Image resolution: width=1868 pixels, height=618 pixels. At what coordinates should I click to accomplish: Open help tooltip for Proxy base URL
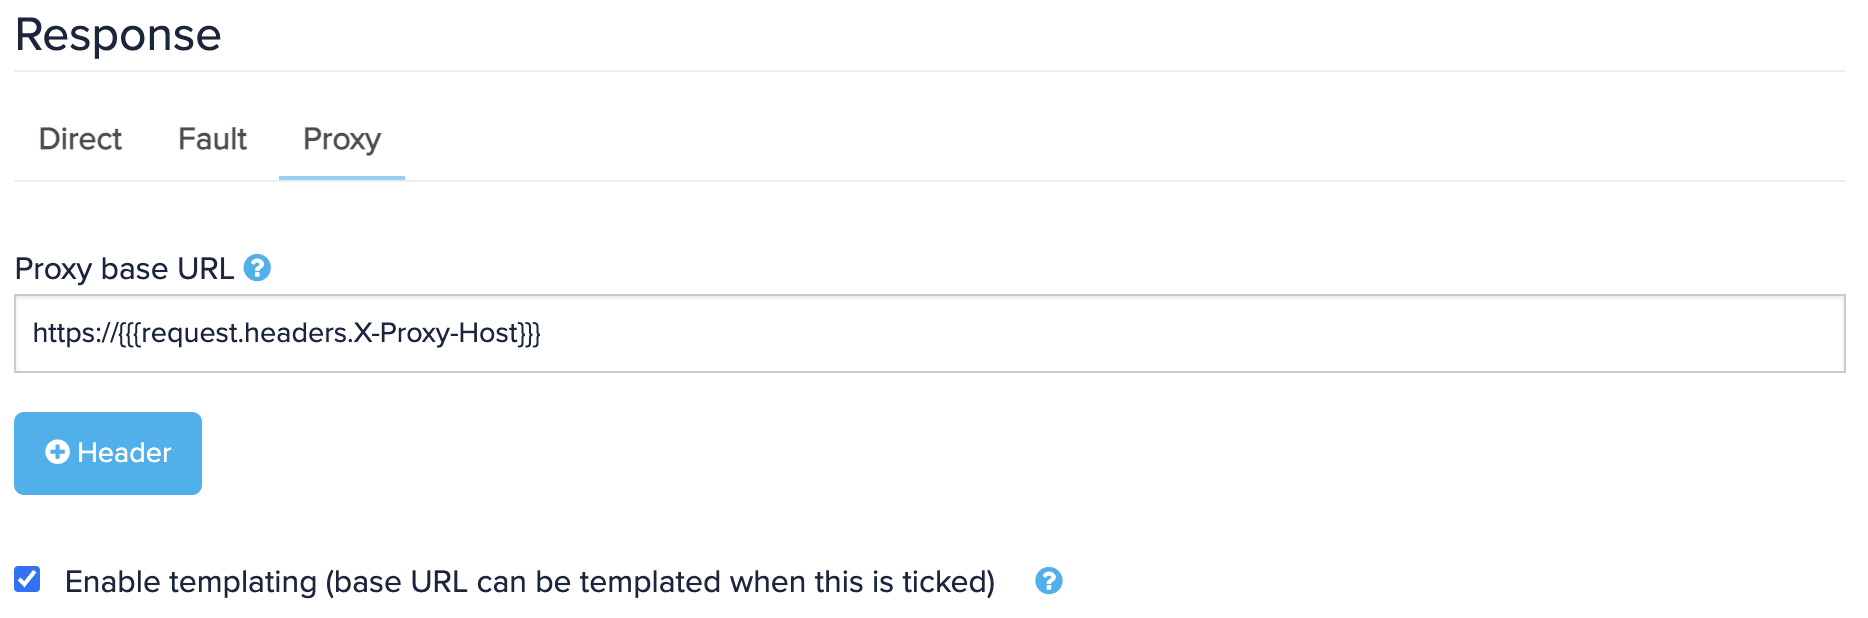coord(257,268)
